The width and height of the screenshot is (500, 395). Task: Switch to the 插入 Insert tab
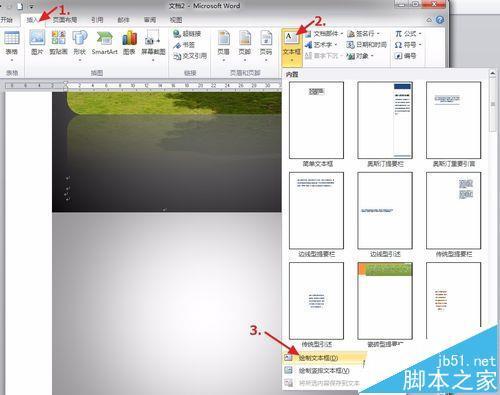[33, 20]
